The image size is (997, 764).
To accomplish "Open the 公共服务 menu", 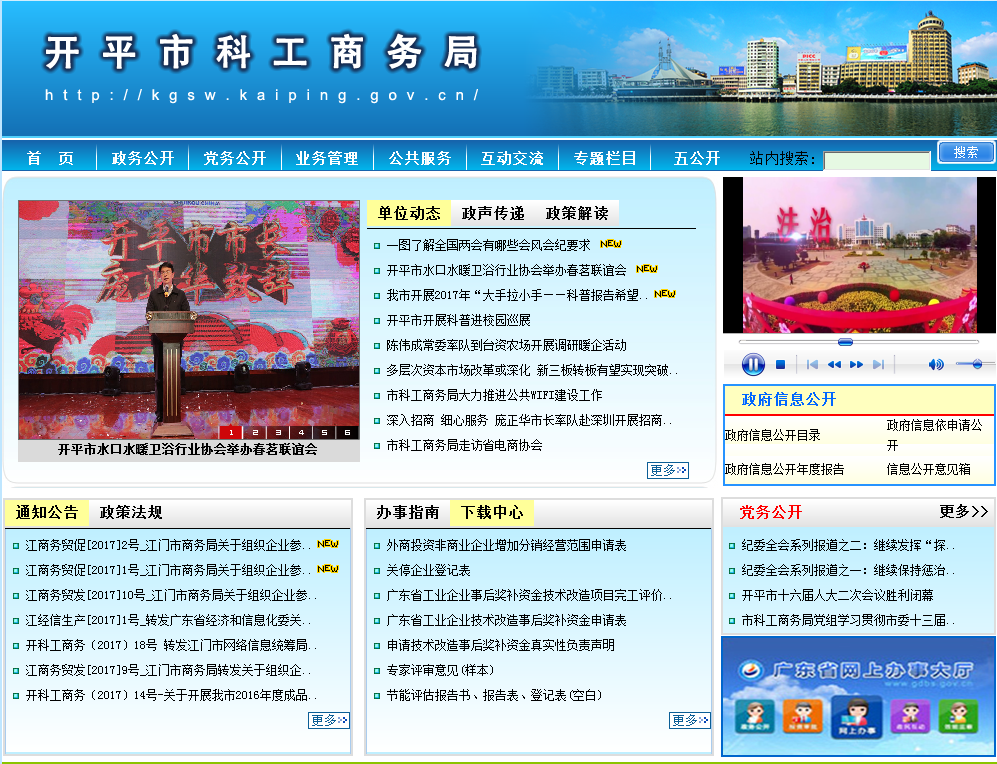I will (x=420, y=158).
